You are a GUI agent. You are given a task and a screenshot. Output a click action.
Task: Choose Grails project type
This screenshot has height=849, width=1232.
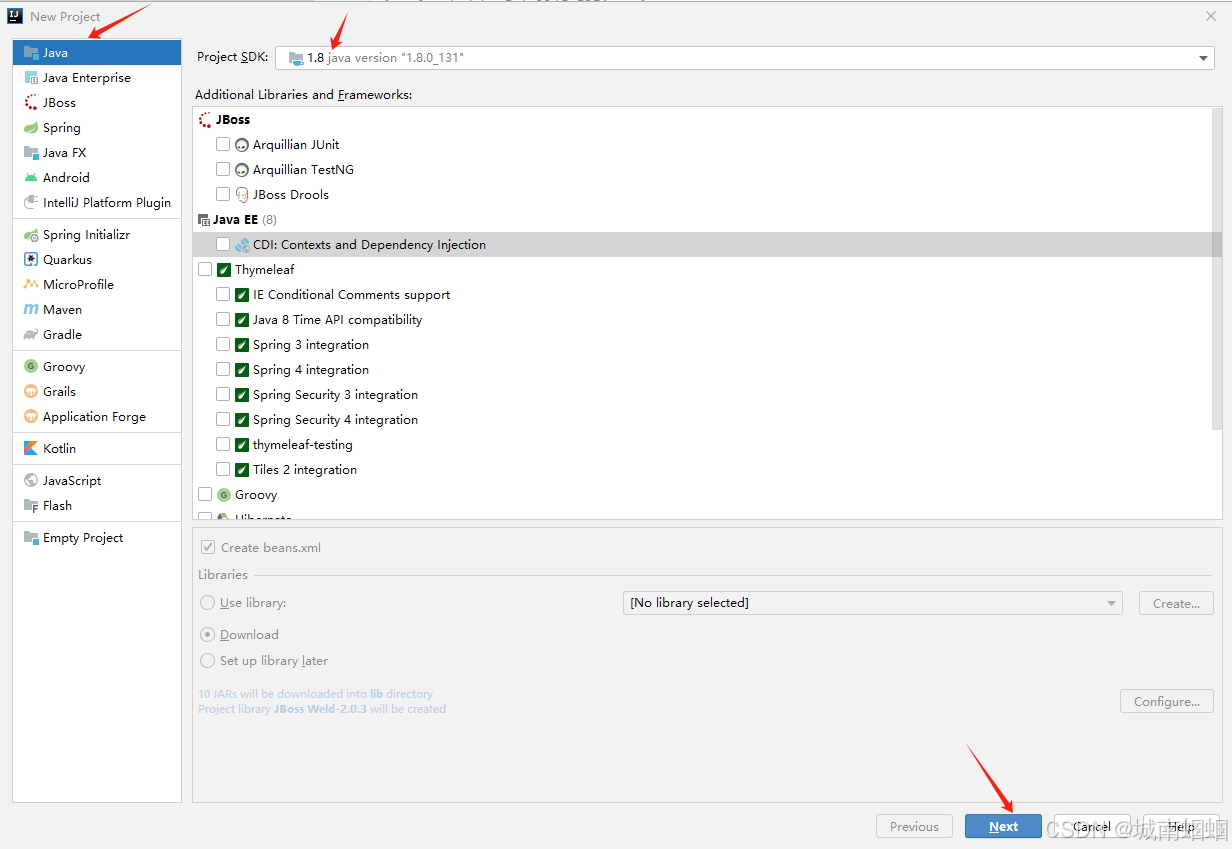[x=97, y=391]
